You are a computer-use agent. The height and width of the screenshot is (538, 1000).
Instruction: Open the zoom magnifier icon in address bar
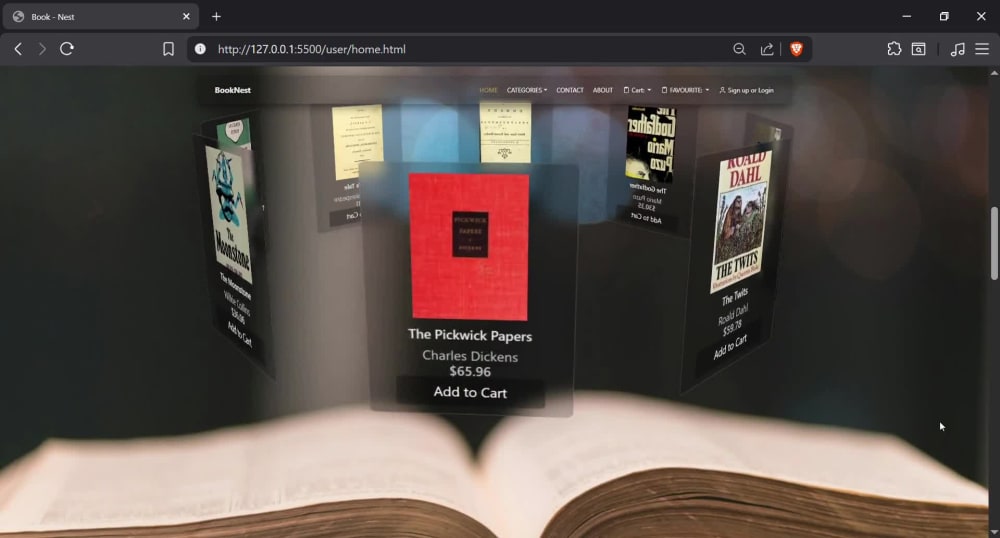[739, 49]
